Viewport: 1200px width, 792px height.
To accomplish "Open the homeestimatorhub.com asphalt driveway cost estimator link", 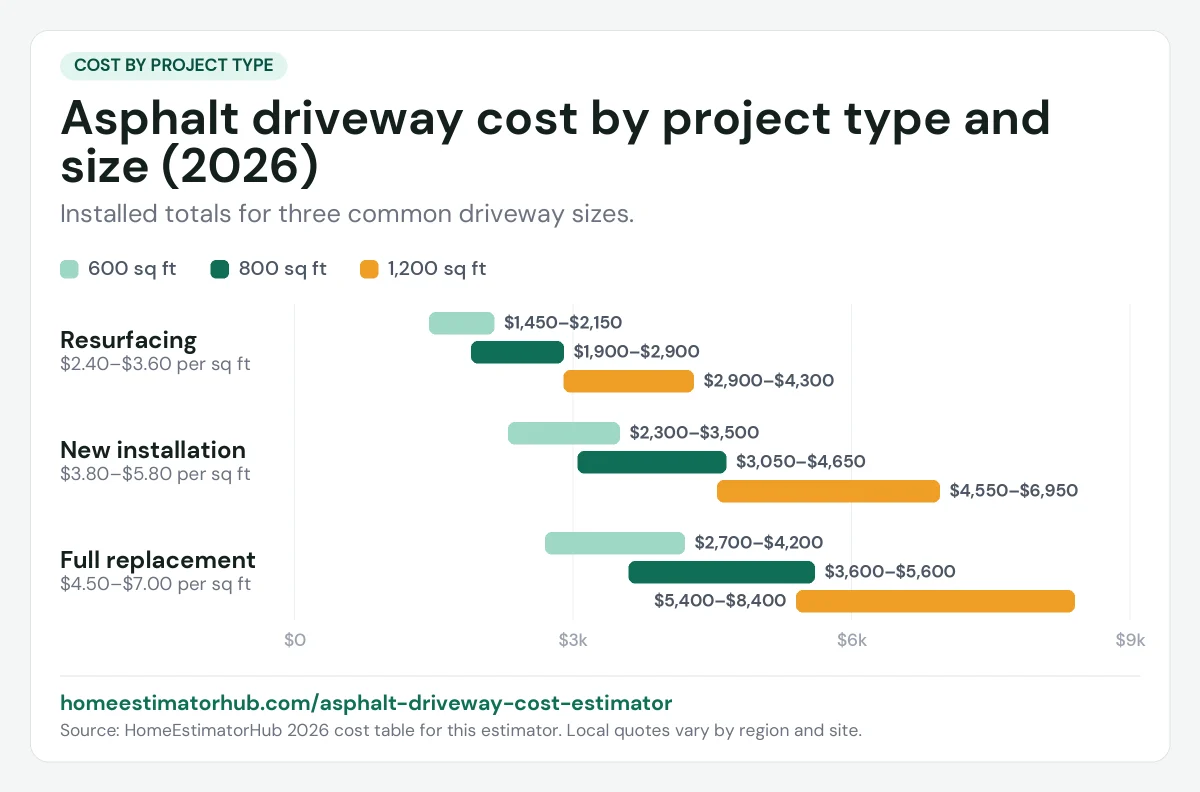I will pos(366,702).
